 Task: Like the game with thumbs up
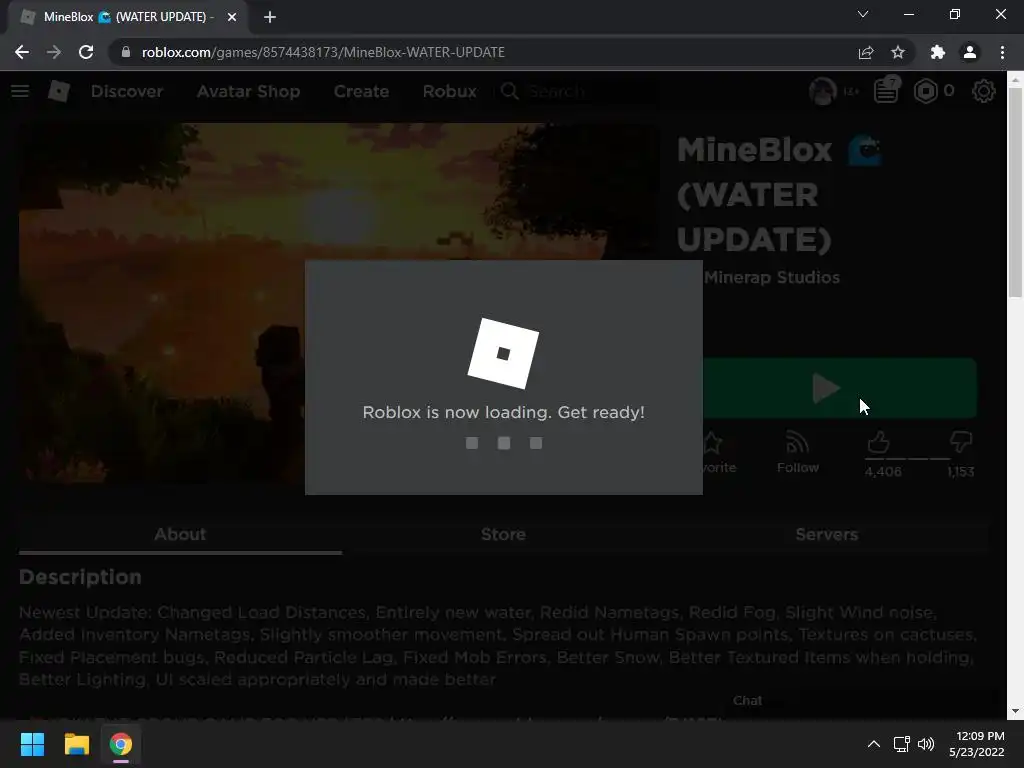pos(878,443)
